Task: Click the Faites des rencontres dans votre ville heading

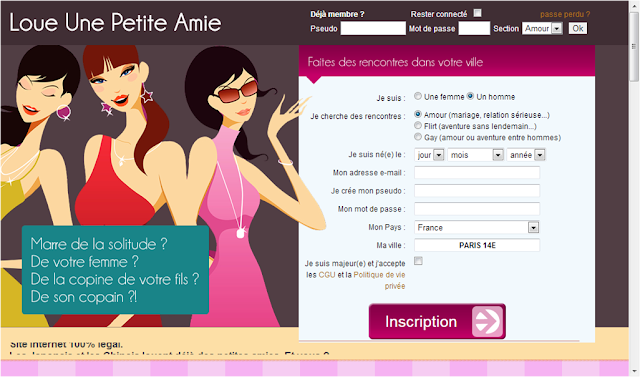Action: point(395,62)
